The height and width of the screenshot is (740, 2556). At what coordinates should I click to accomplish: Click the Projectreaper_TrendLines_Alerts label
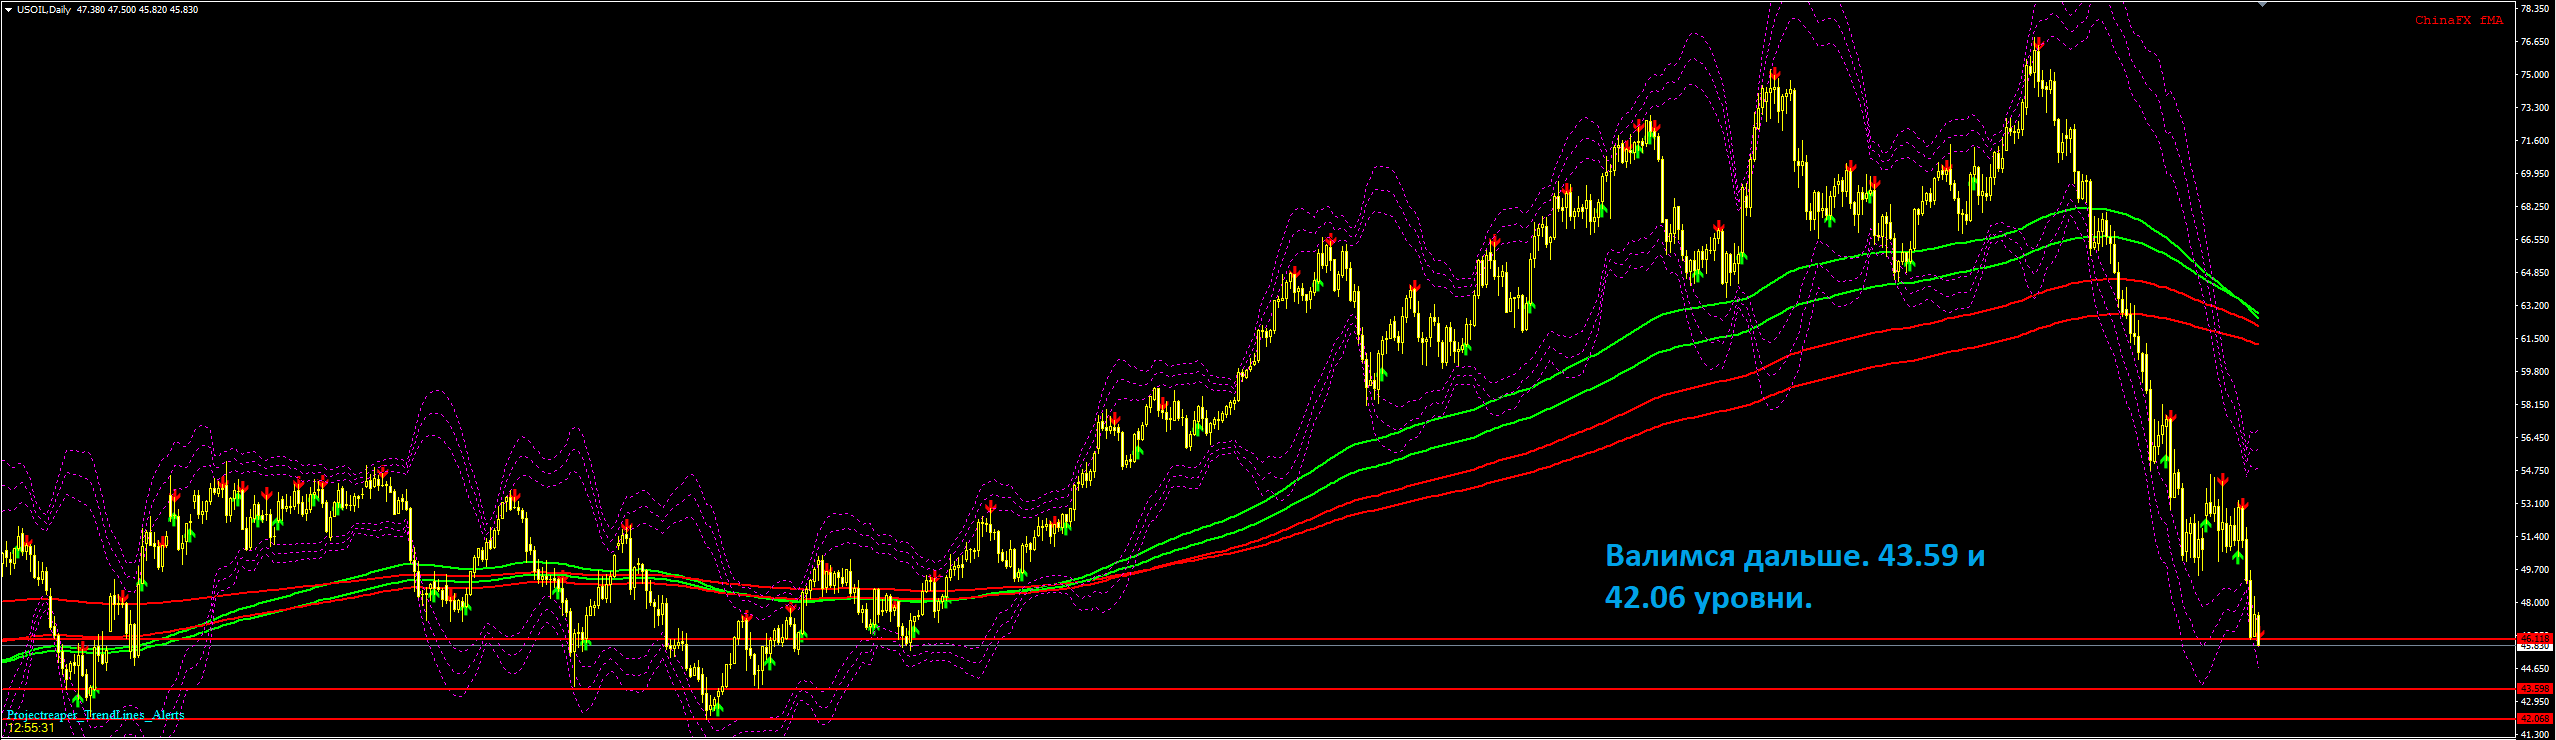pos(95,715)
